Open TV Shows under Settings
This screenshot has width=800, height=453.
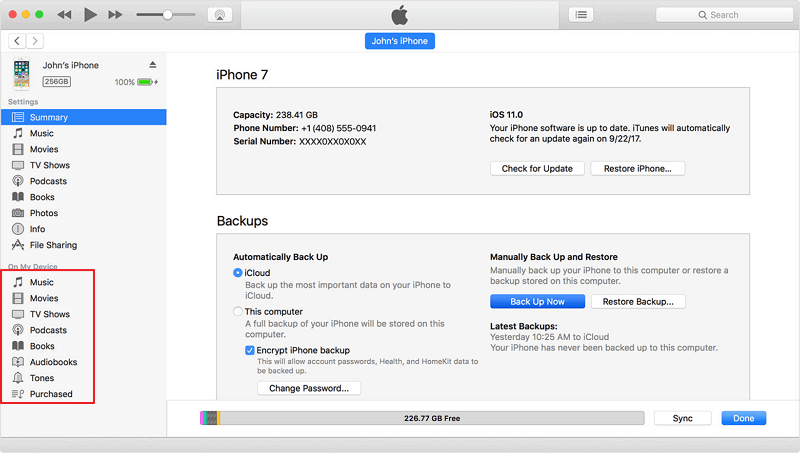coord(84,165)
